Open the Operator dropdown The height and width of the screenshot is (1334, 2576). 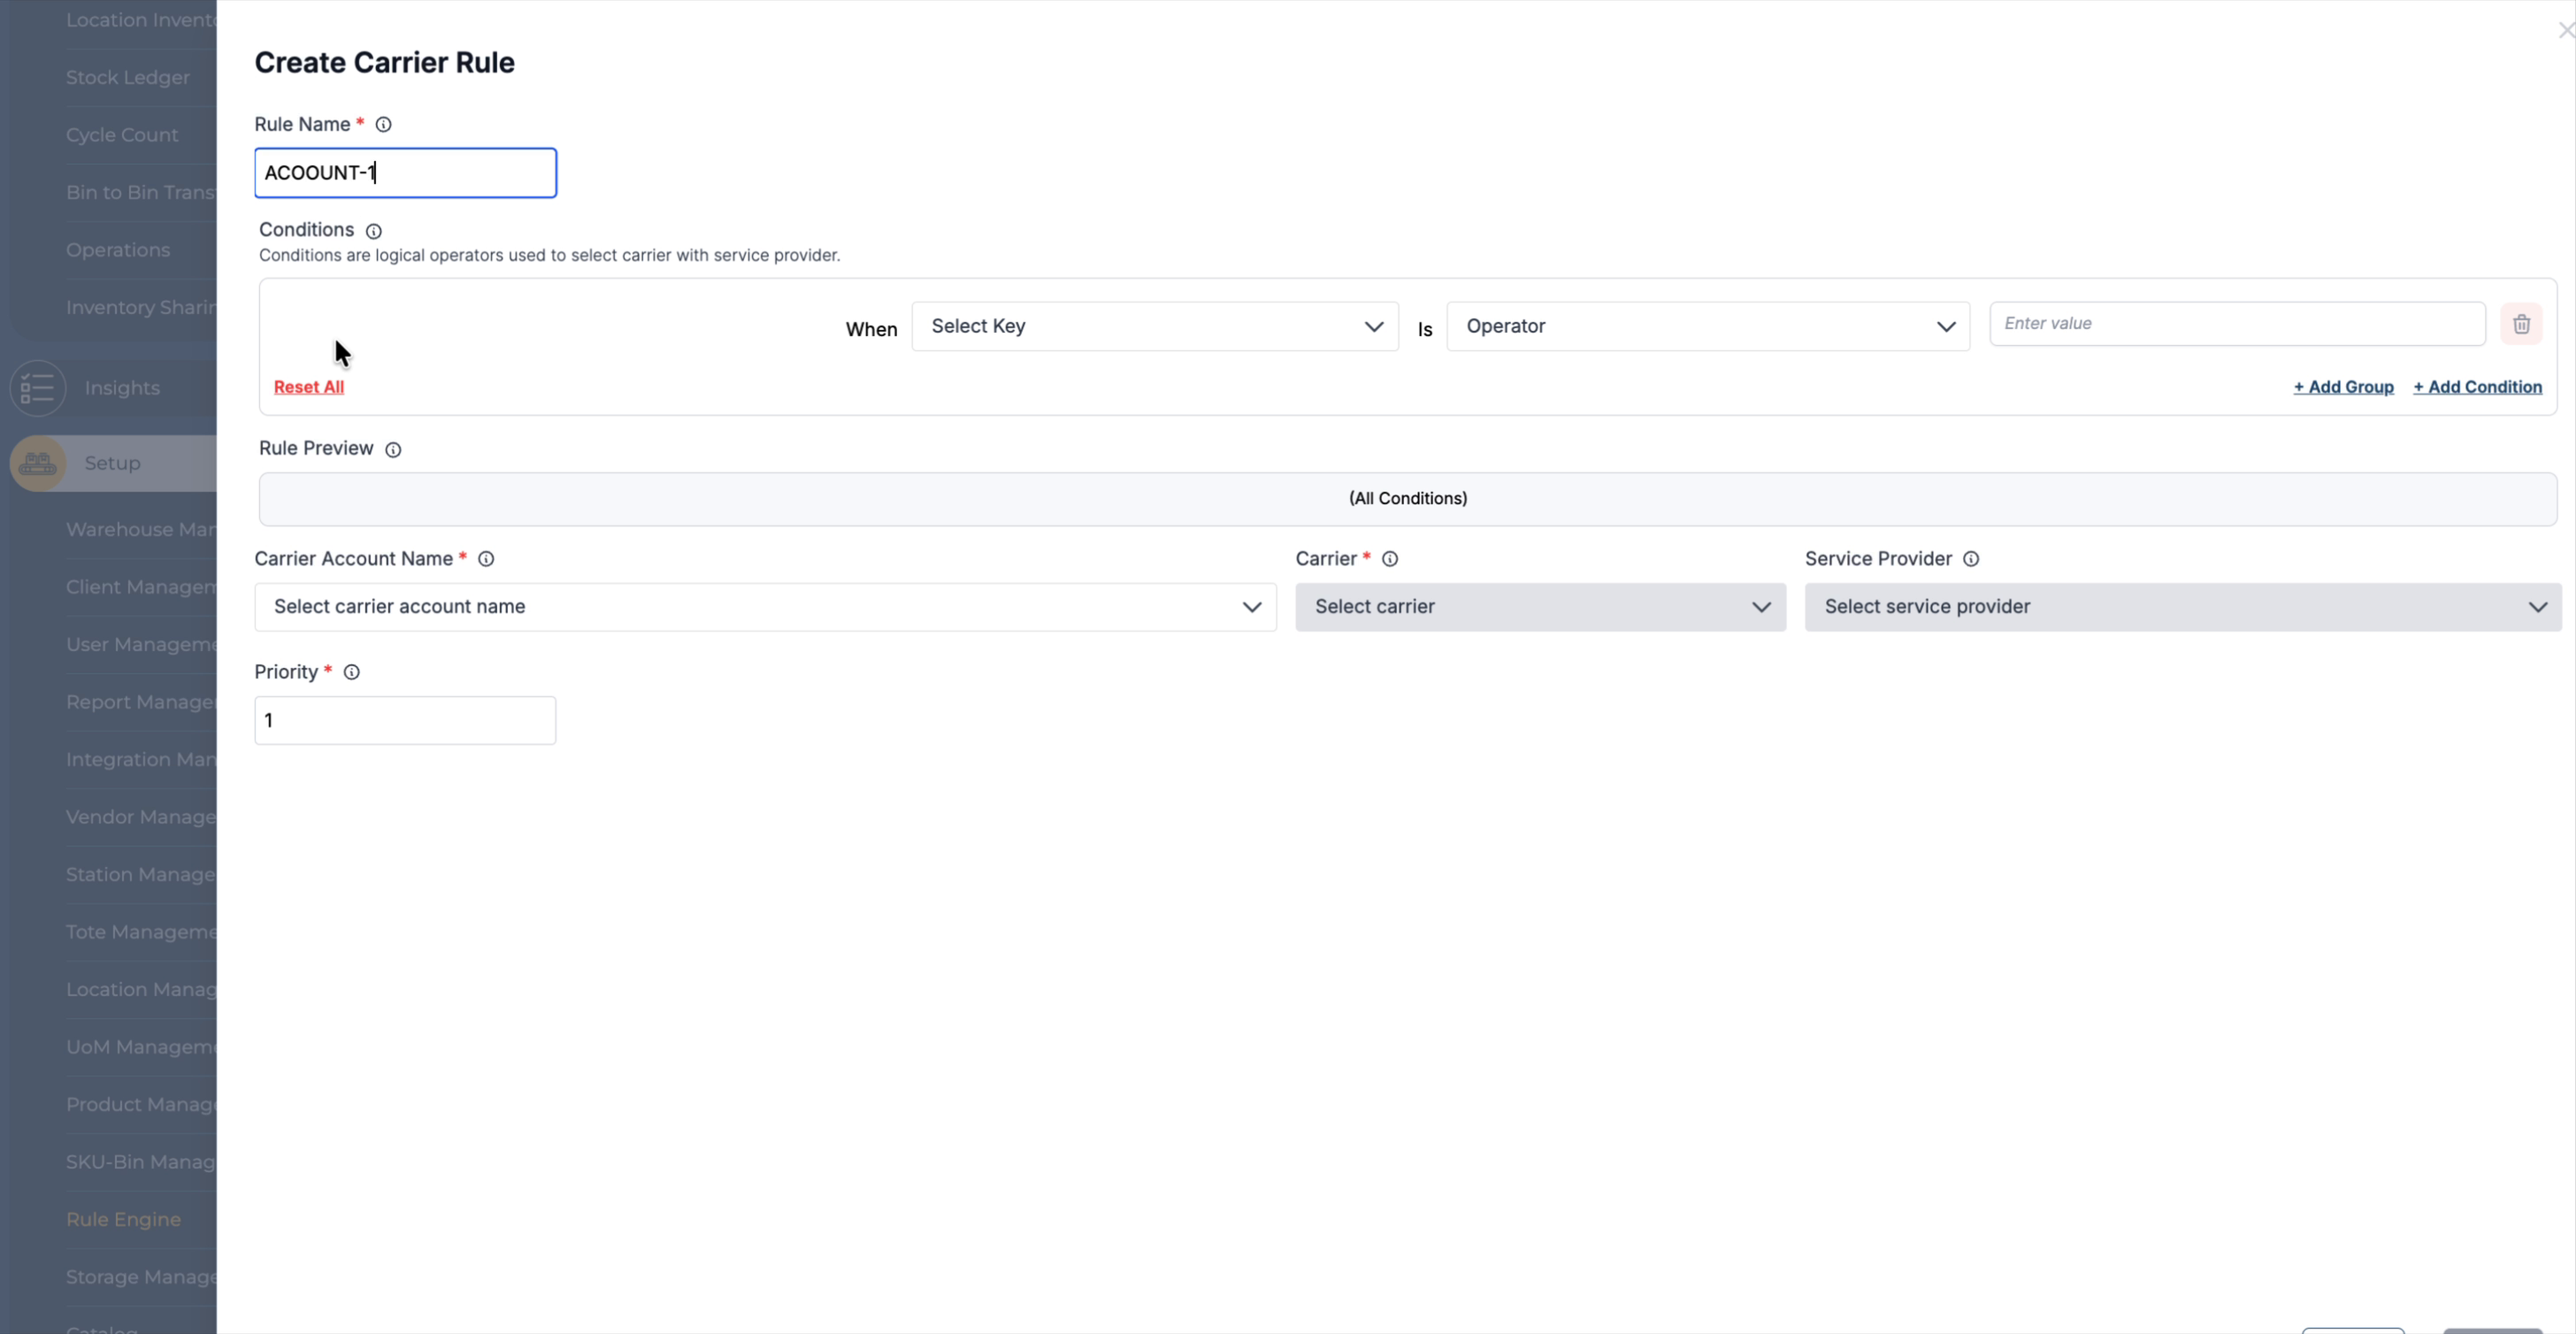click(1708, 326)
